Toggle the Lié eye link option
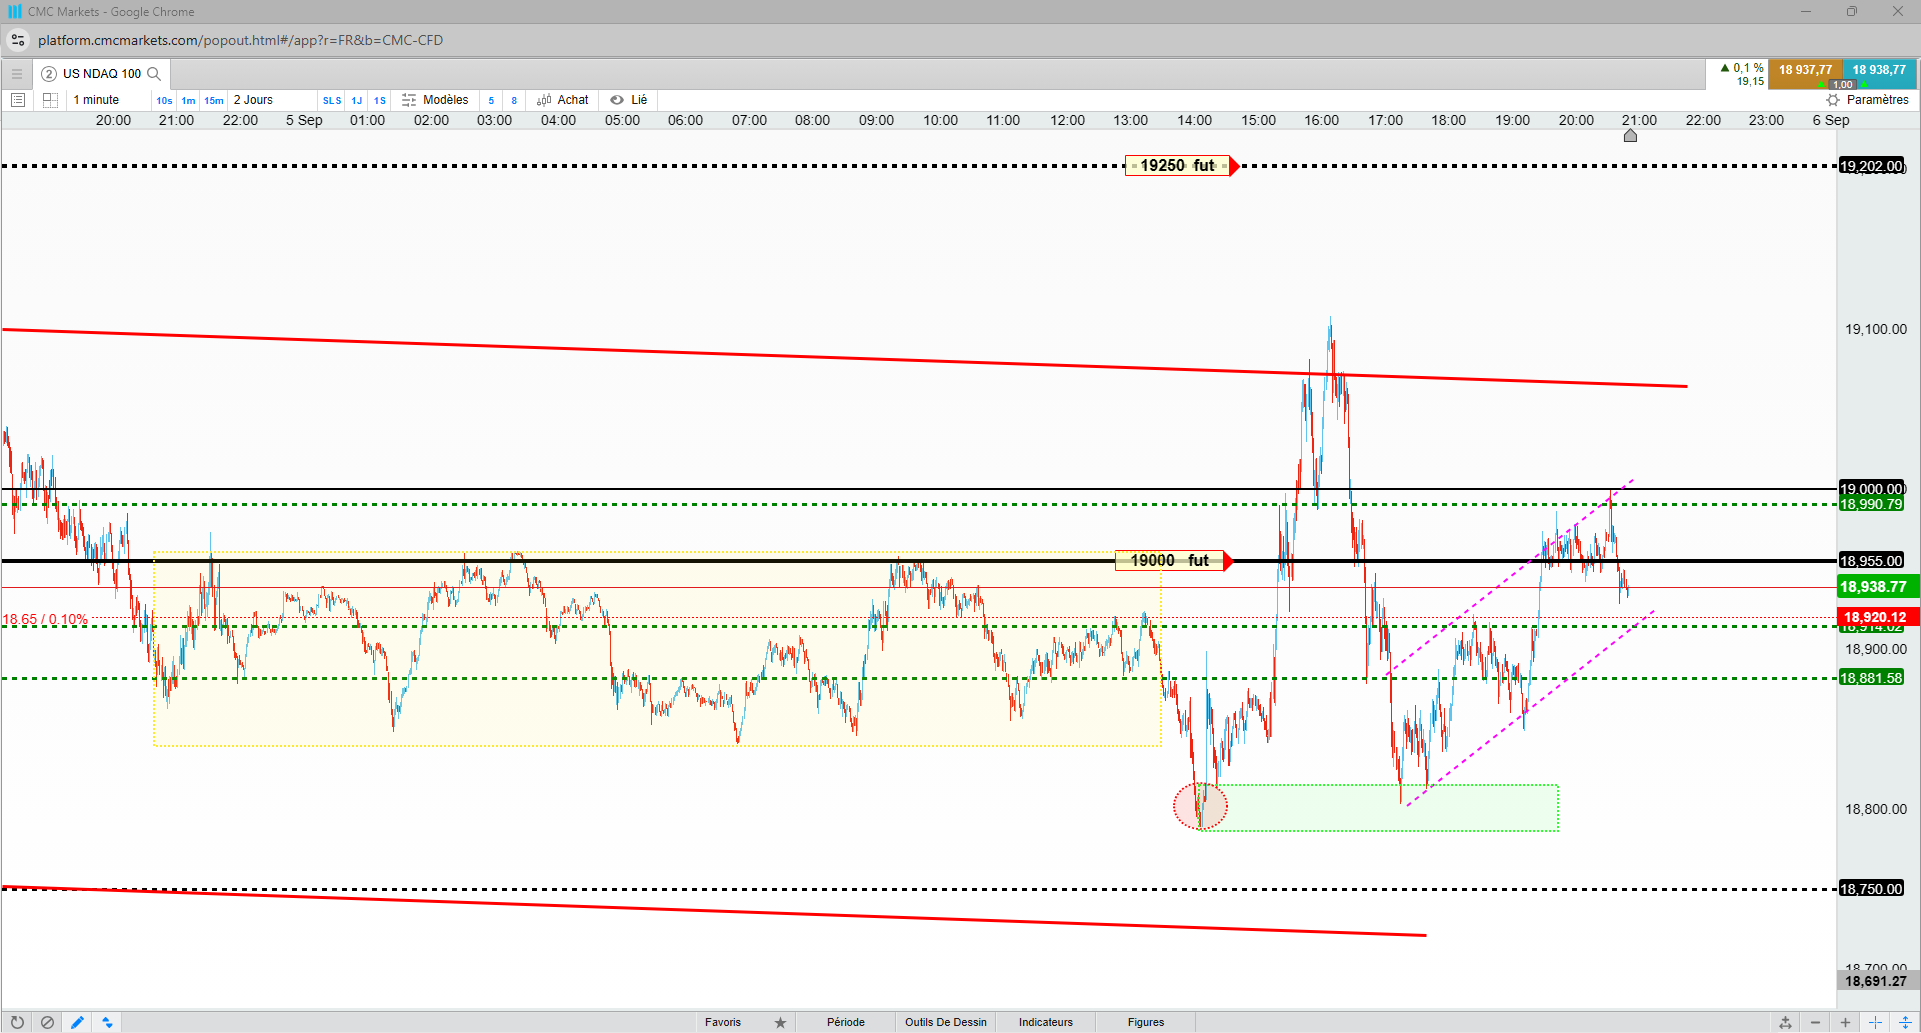The width and height of the screenshot is (1921, 1033). click(629, 100)
